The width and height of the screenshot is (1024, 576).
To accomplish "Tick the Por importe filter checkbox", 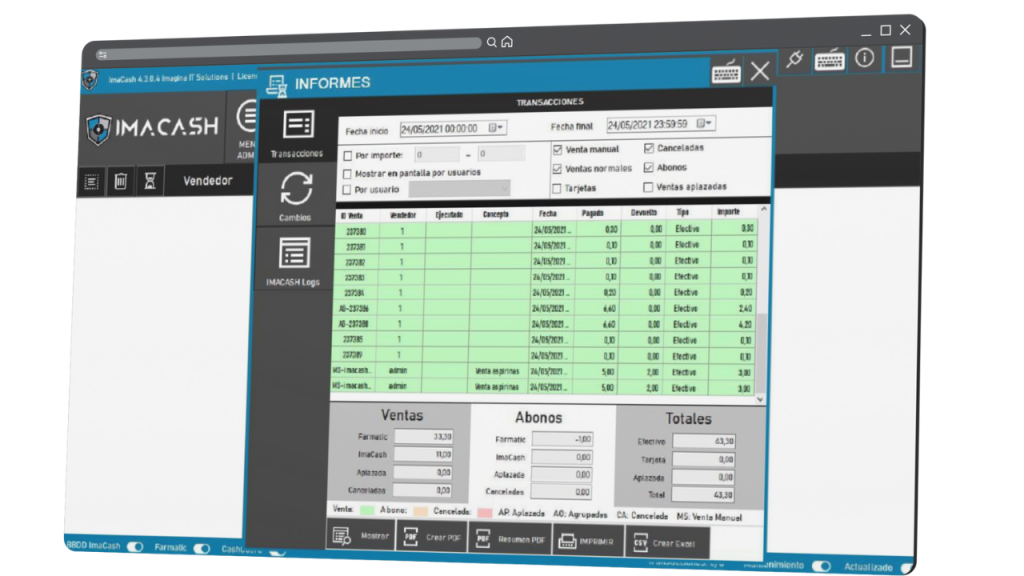I will (x=348, y=155).
